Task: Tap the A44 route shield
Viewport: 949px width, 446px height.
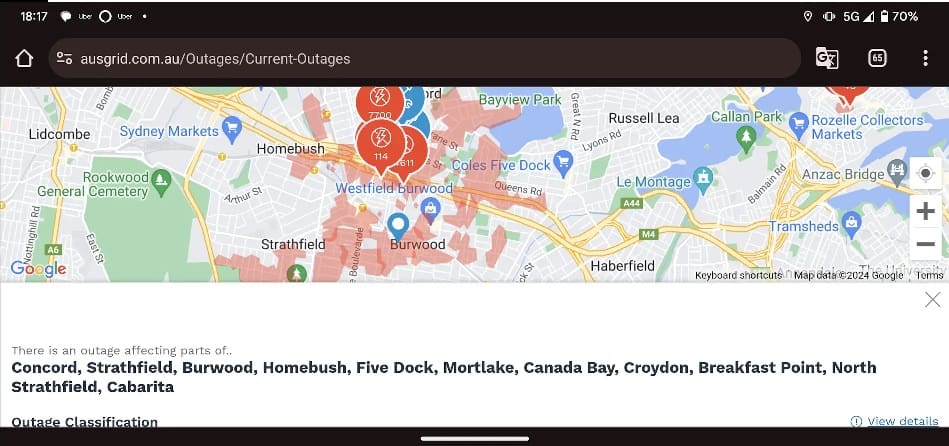Action: 632,203
